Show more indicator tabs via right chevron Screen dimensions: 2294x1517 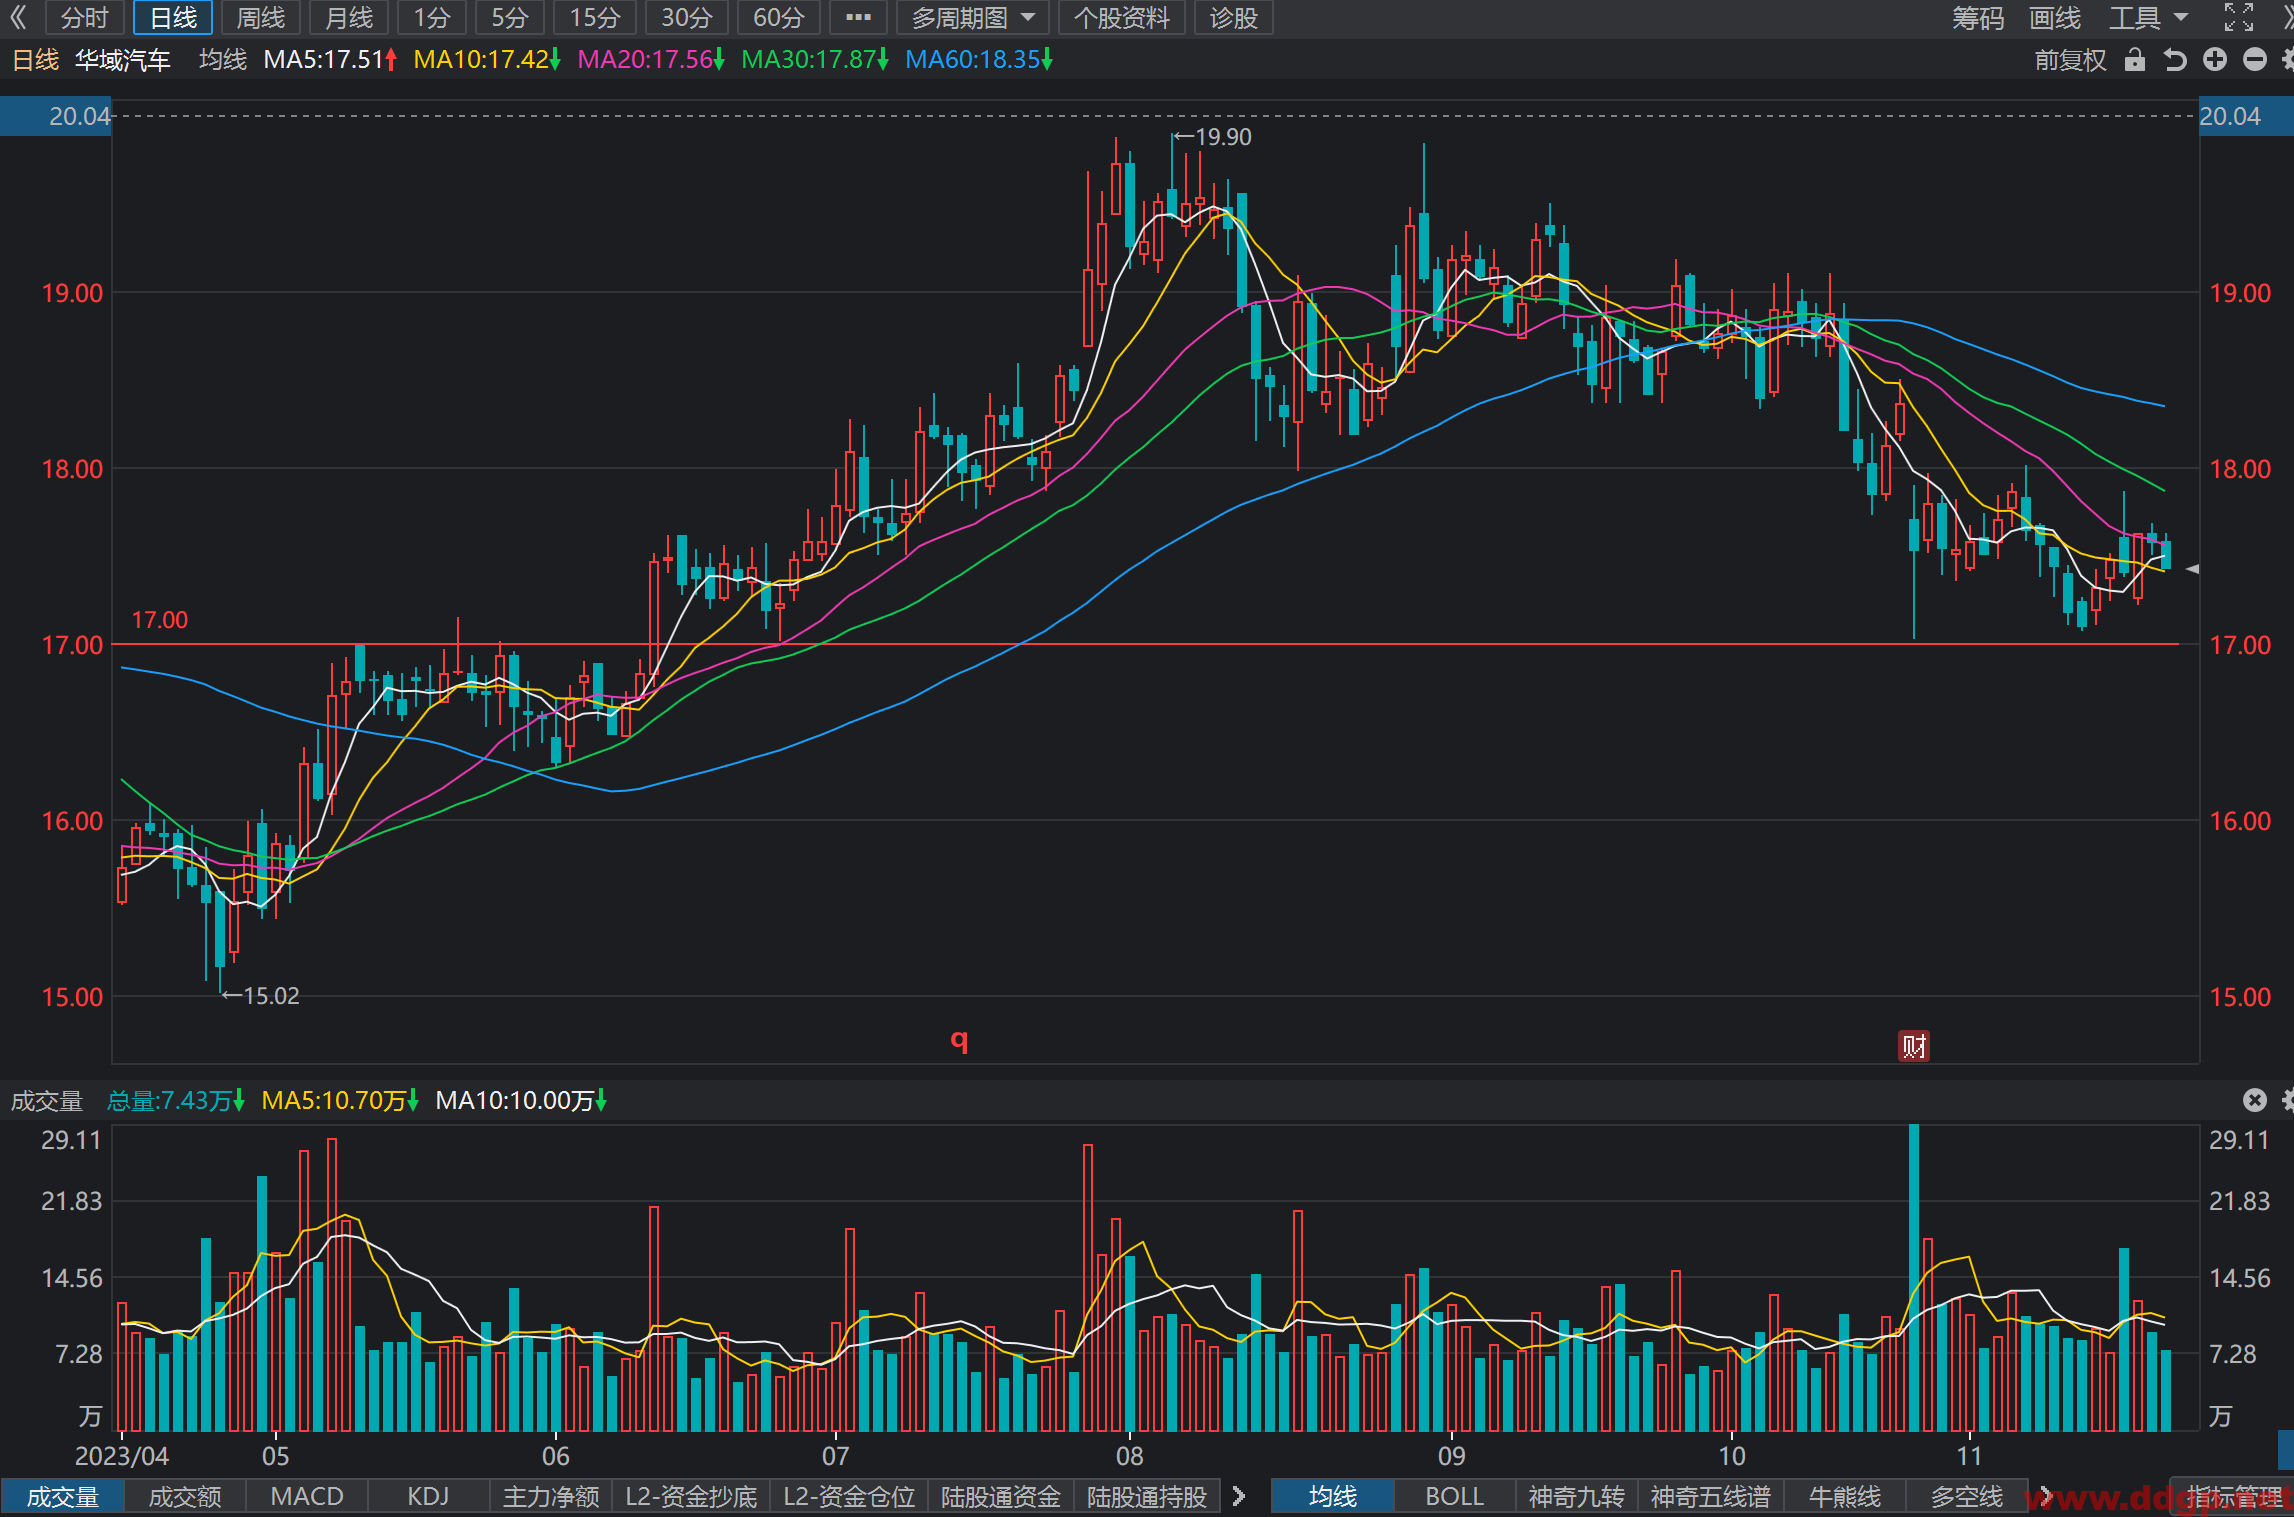pyautogui.click(x=1239, y=1496)
